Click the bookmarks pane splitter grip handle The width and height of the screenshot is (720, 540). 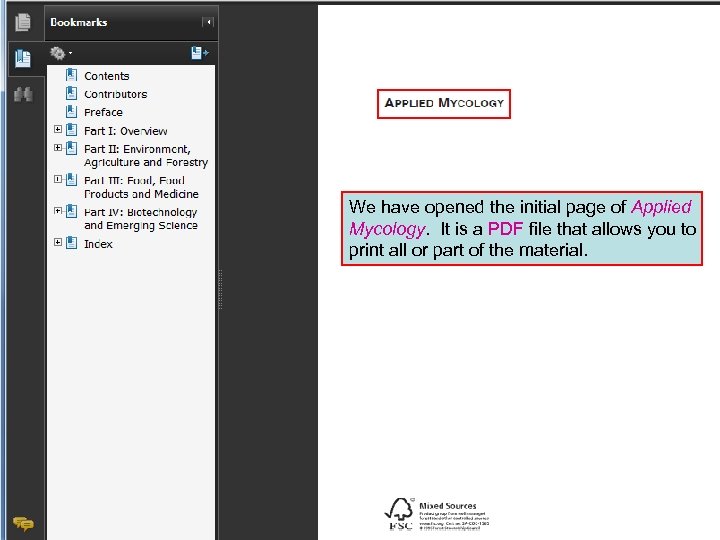[x=220, y=289]
